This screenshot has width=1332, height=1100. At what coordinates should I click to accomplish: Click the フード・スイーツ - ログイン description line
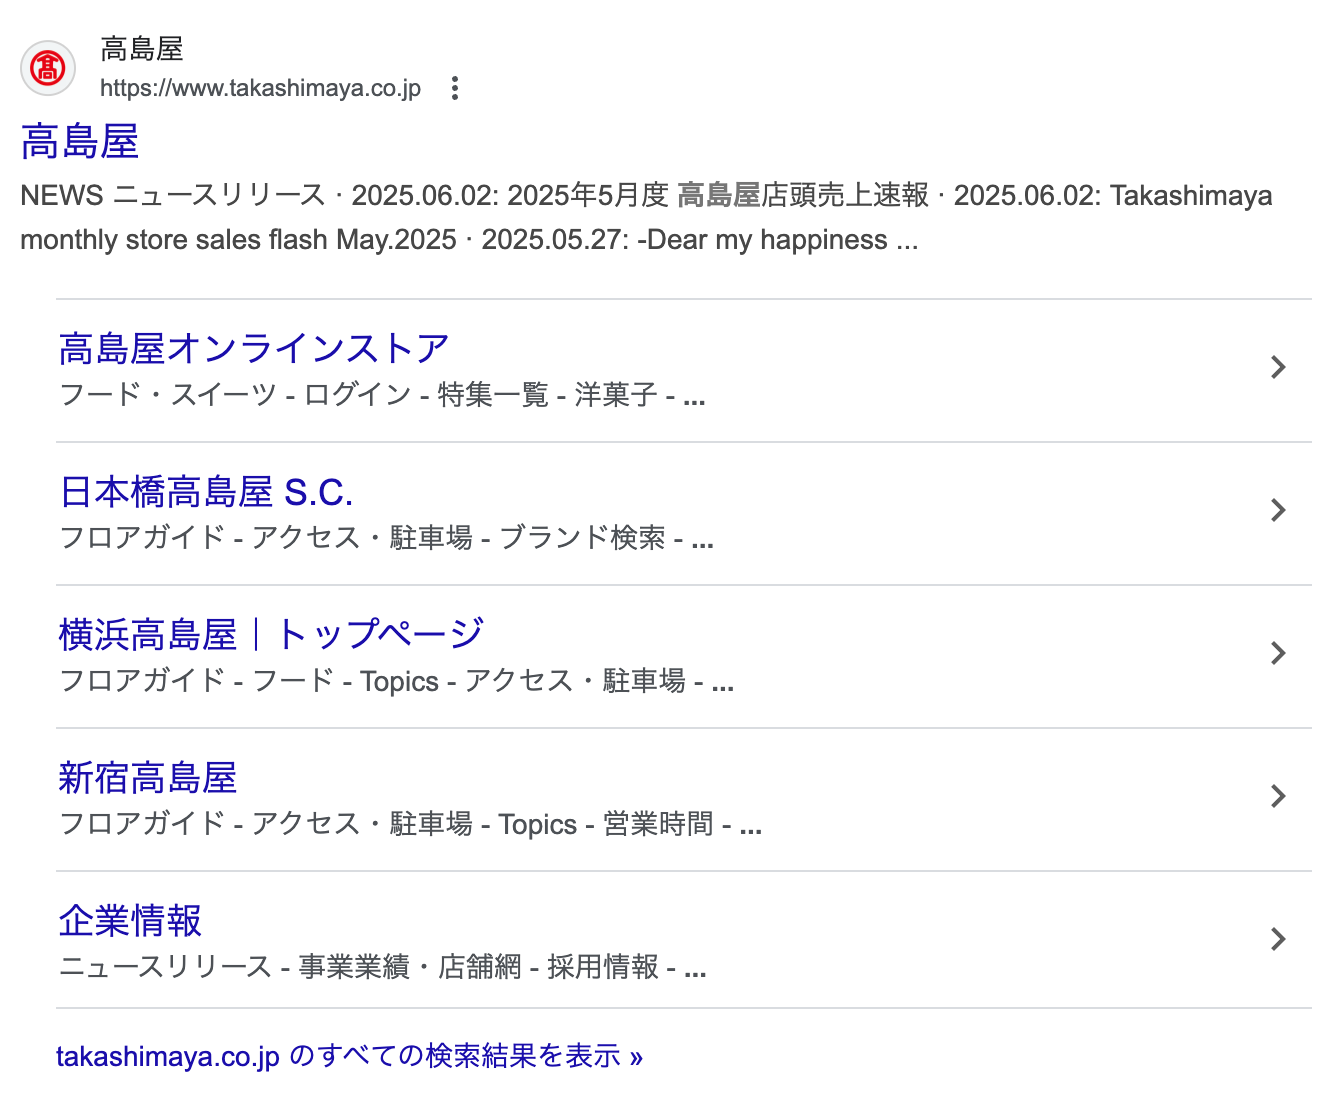(383, 395)
